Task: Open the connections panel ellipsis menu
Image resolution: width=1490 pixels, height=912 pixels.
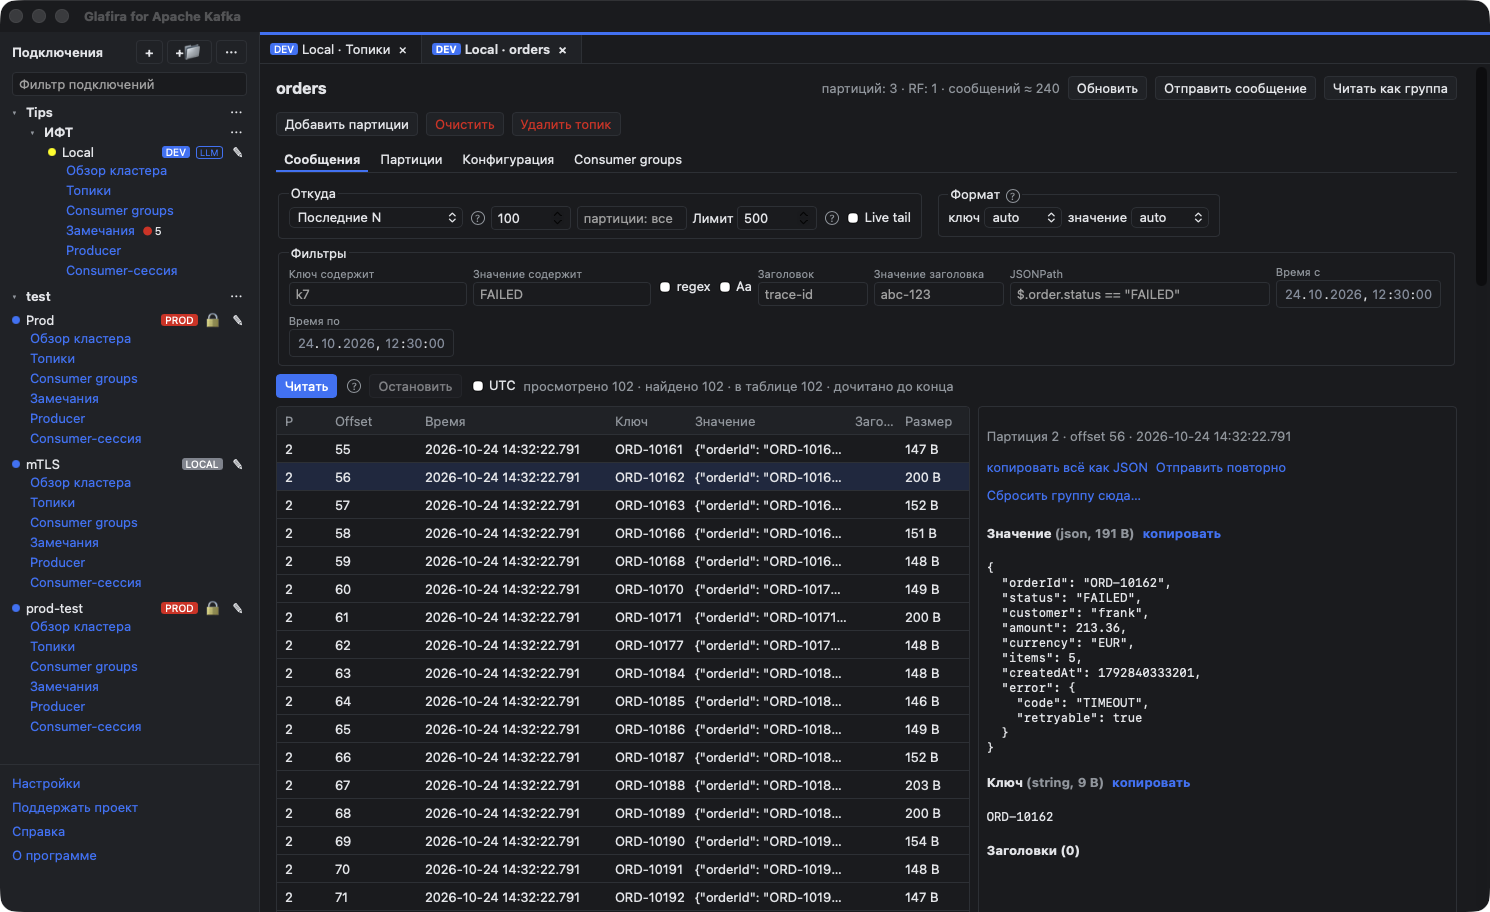Action: point(231,53)
